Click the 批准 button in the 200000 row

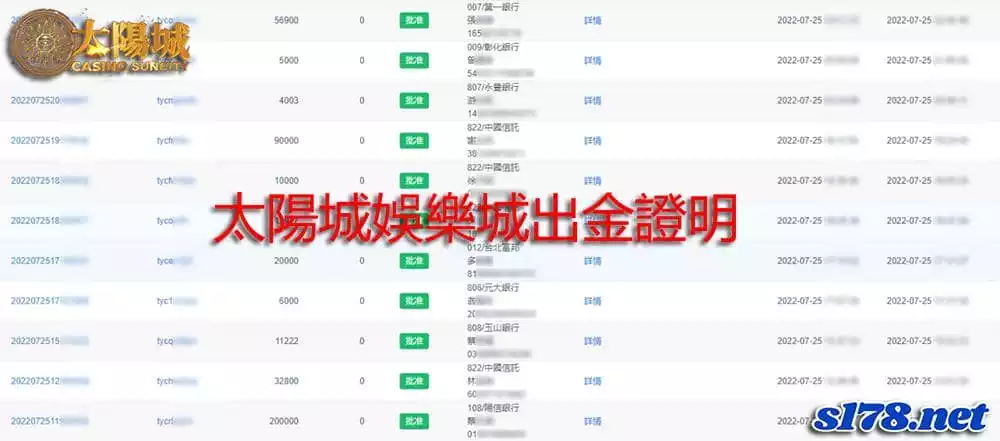(414, 421)
